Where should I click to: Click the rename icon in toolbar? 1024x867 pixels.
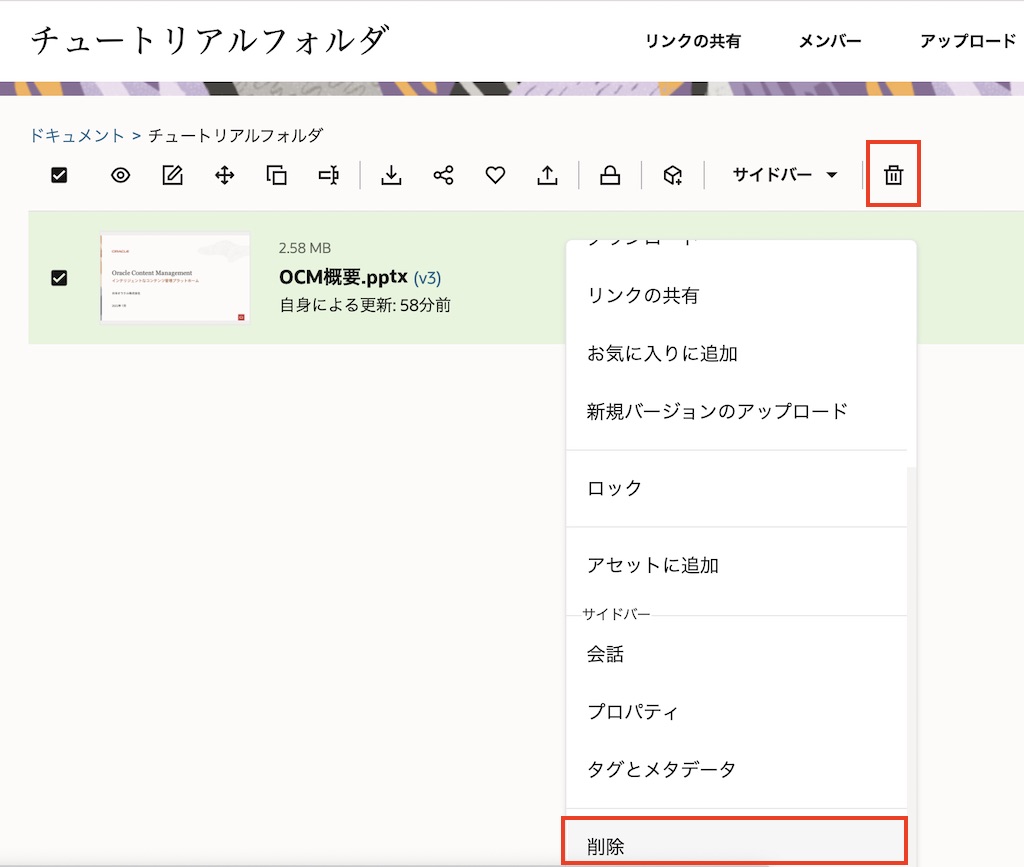click(328, 176)
